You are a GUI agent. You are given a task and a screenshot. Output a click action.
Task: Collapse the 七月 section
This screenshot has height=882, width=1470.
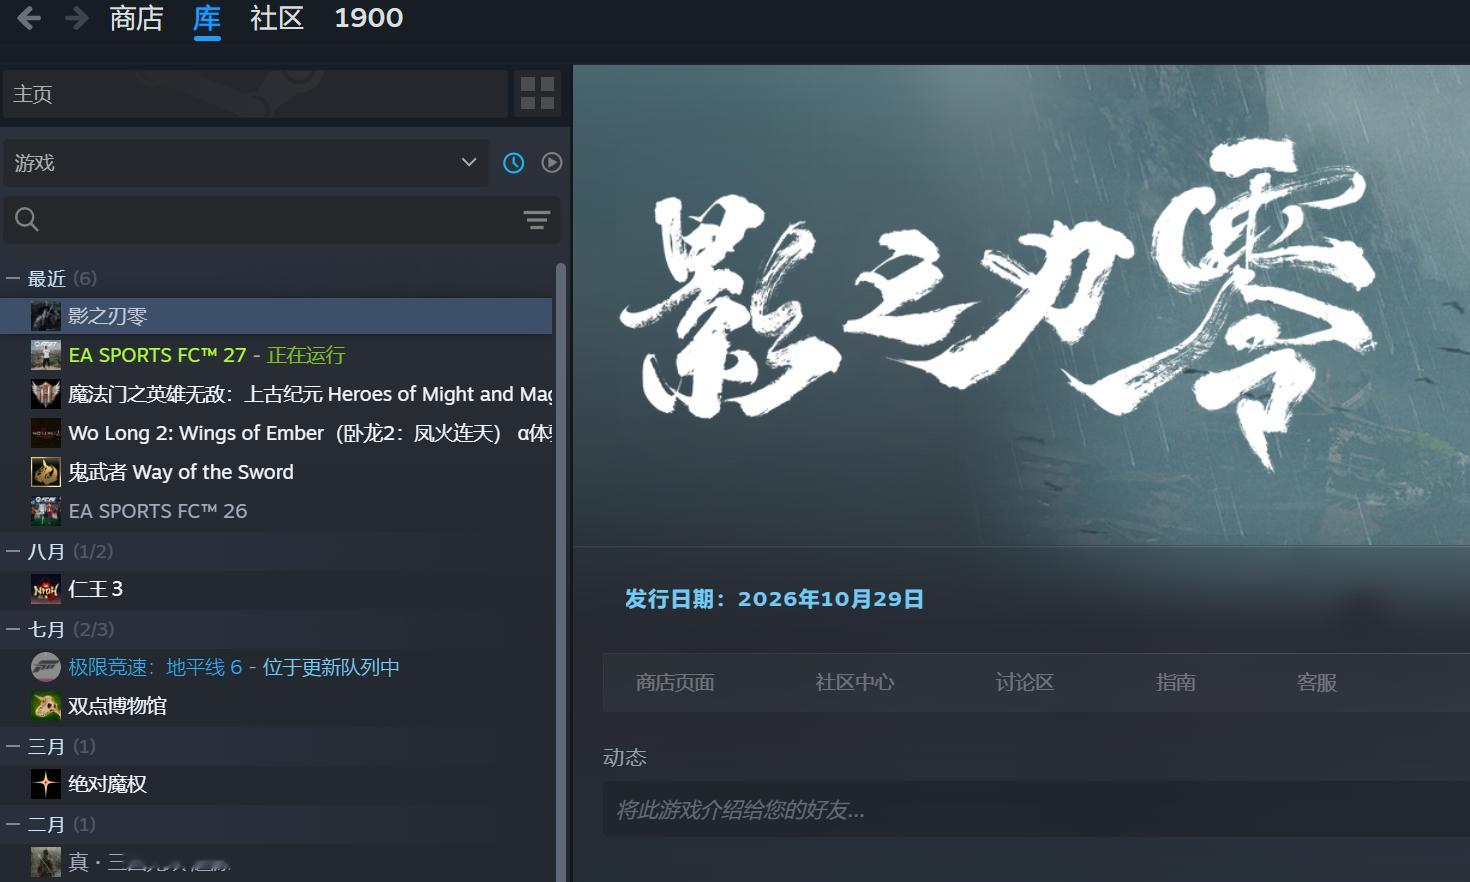tap(13, 629)
